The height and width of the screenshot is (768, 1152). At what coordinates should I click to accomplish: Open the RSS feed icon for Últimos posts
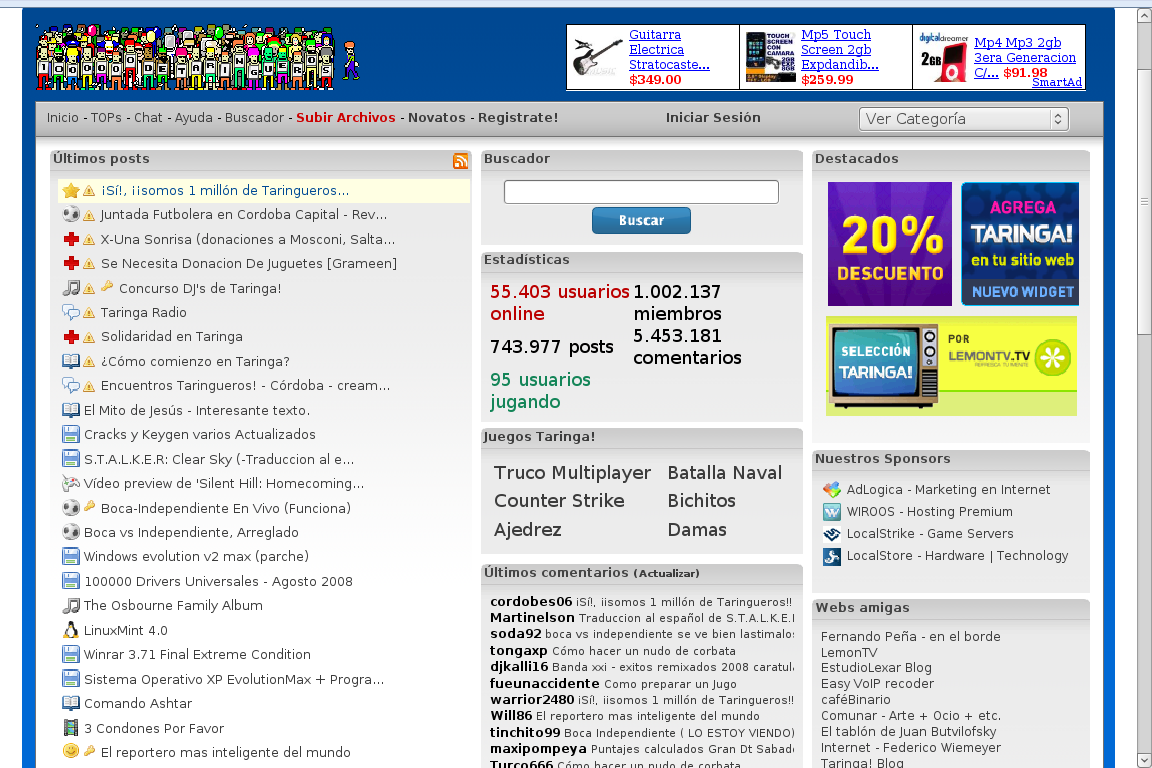click(x=461, y=162)
